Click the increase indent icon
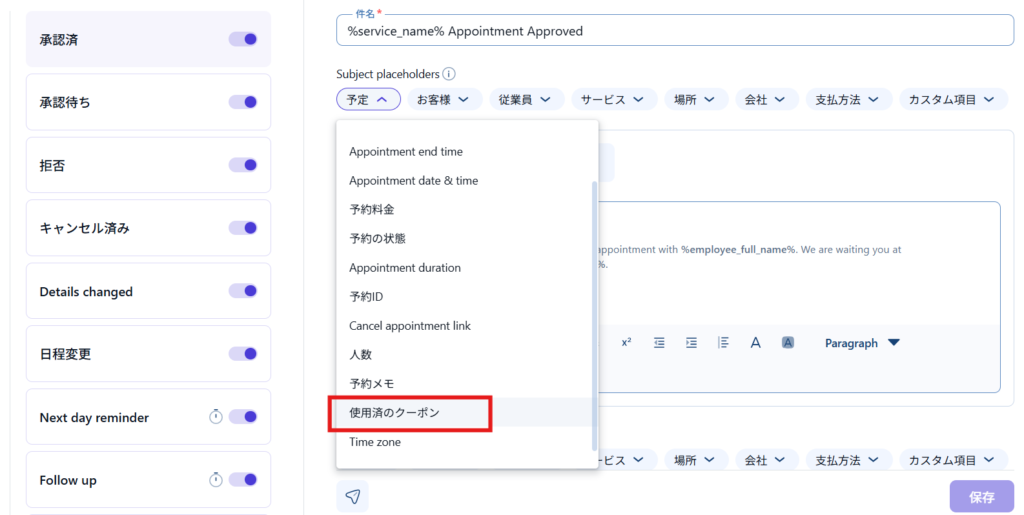The height and width of the screenshot is (515, 1024). pyautogui.click(x=691, y=343)
